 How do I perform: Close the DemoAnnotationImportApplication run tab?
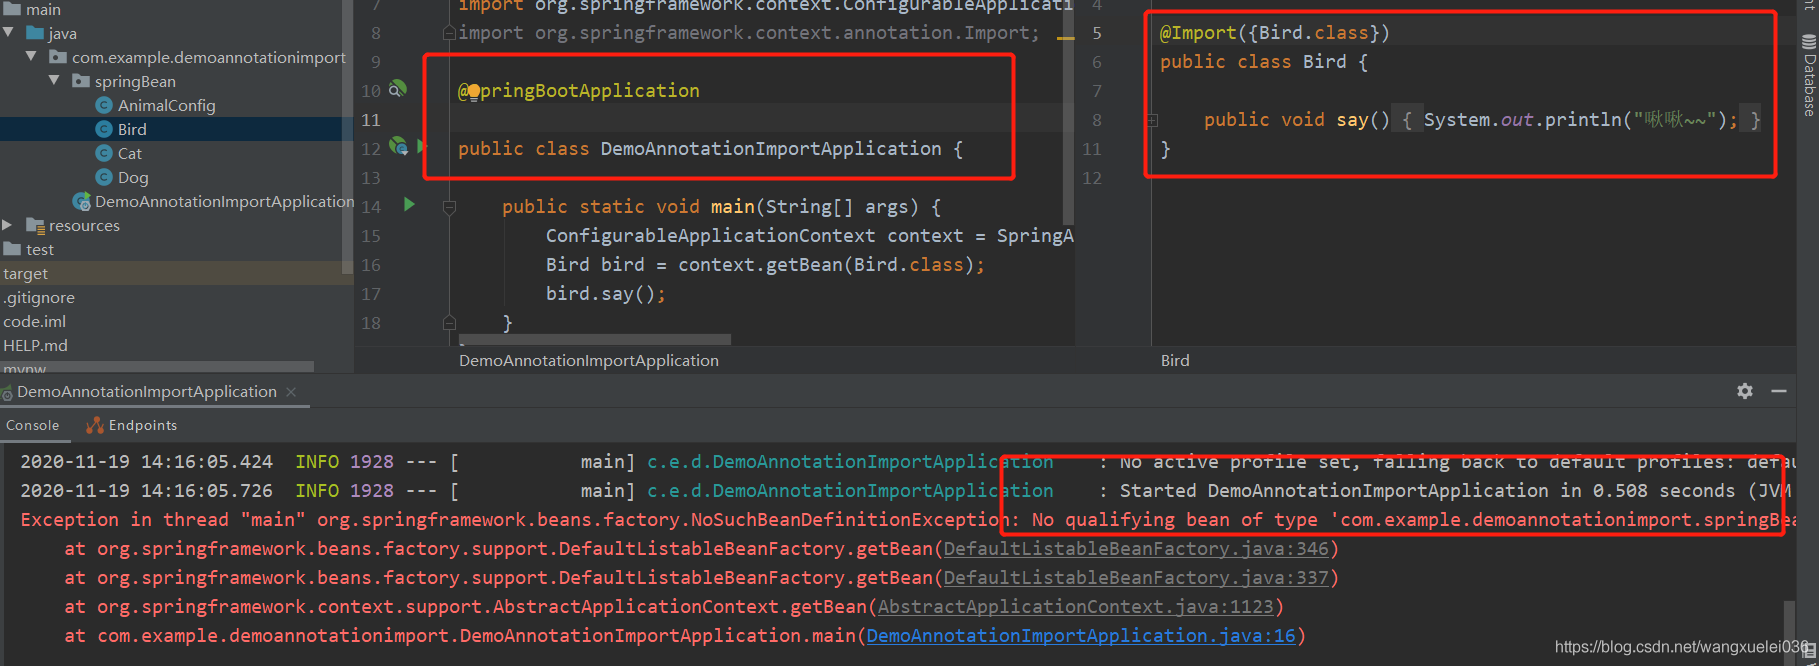(x=291, y=392)
